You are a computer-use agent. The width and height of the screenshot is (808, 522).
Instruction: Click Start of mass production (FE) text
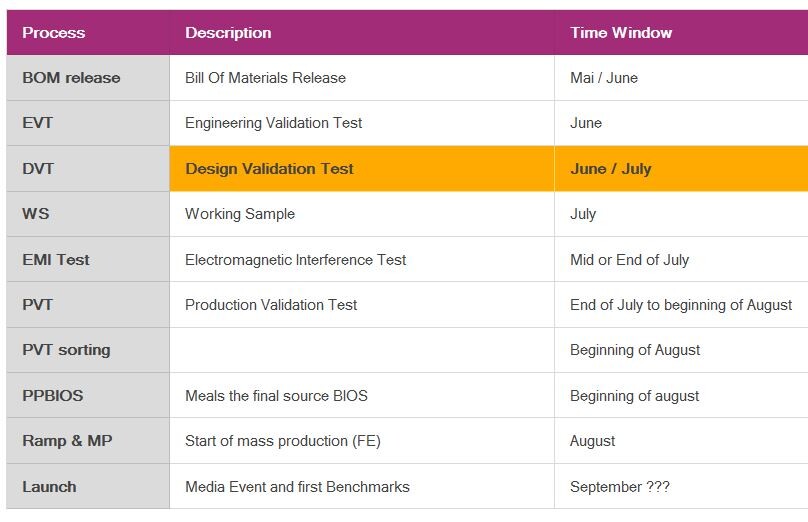(282, 441)
